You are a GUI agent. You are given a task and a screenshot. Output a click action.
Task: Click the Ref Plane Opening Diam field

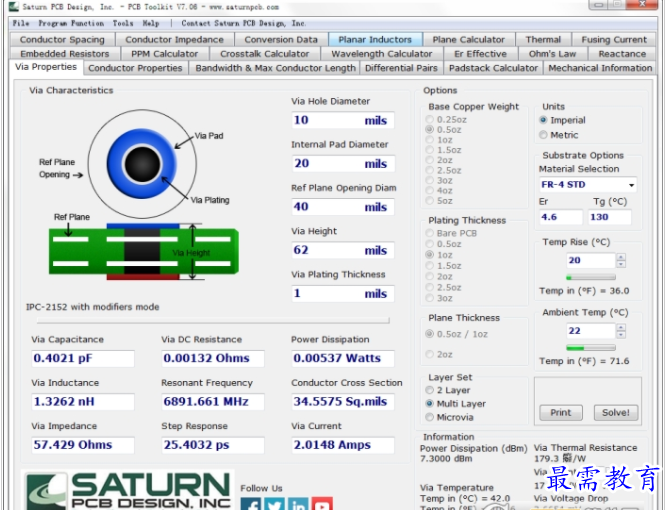click(x=343, y=207)
